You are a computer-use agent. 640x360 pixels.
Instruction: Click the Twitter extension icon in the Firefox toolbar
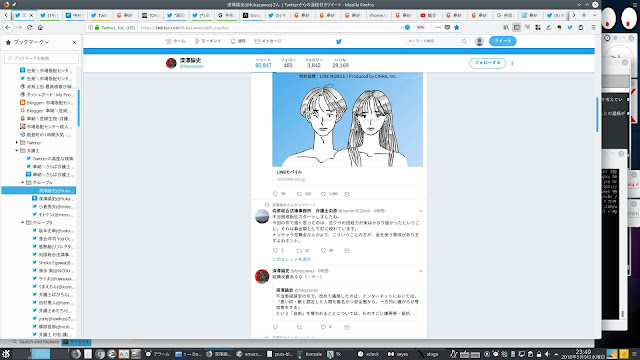[x=570, y=27]
